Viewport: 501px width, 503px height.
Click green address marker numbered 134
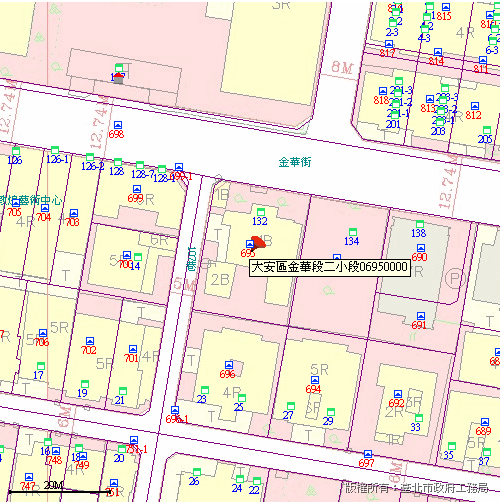point(353,232)
